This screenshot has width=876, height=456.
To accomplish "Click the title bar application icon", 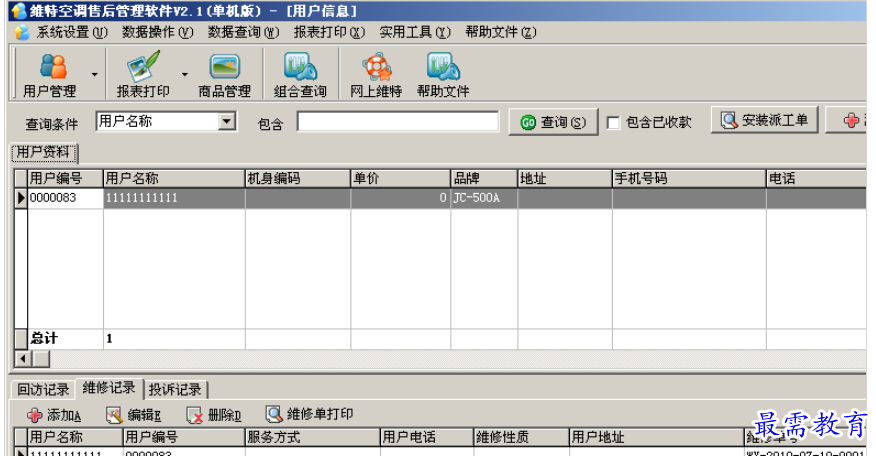I will (19, 11).
